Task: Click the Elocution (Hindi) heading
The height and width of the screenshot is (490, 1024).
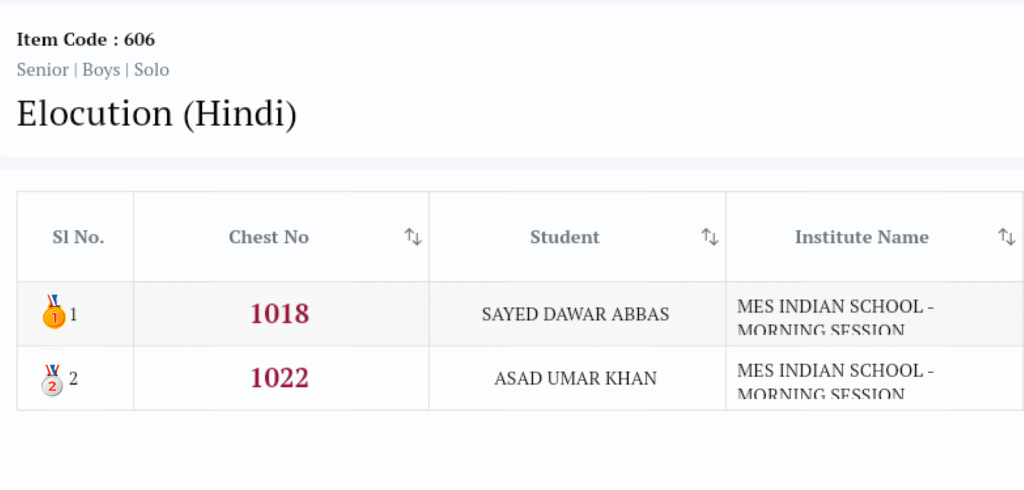Action: pos(157,114)
